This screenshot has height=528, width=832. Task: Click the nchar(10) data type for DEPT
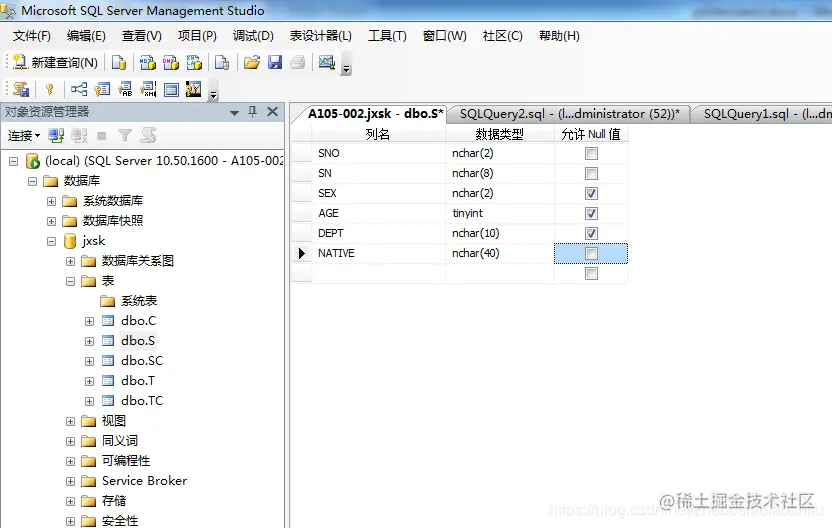(500, 233)
